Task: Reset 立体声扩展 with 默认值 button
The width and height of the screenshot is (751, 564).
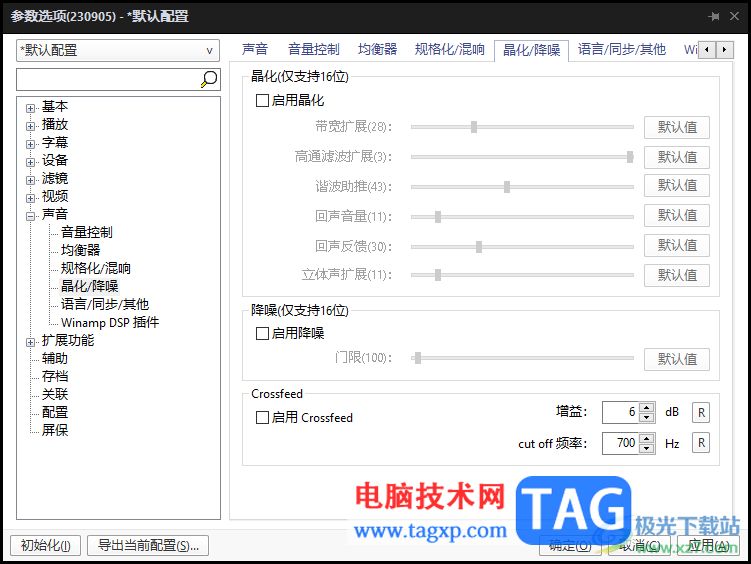Action: pos(677,275)
